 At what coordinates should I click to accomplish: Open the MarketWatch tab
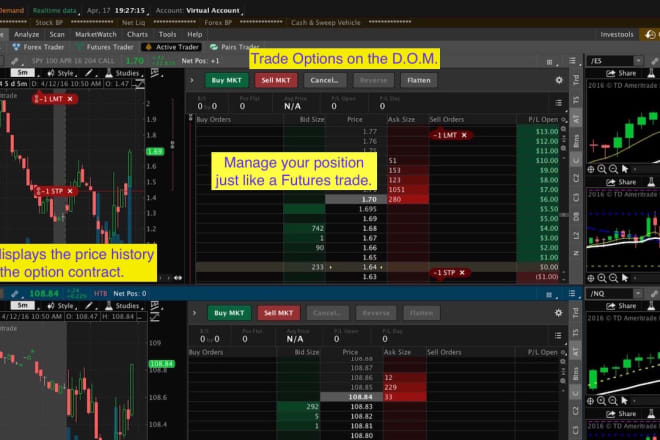(x=96, y=35)
